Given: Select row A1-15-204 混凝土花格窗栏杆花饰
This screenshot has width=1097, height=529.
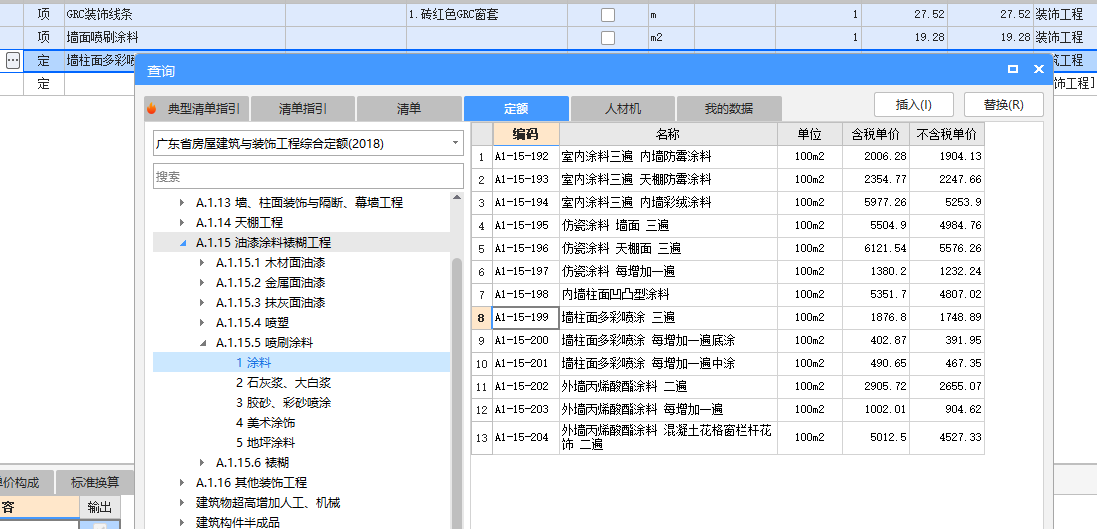Looking at the screenshot, I should [x=728, y=437].
